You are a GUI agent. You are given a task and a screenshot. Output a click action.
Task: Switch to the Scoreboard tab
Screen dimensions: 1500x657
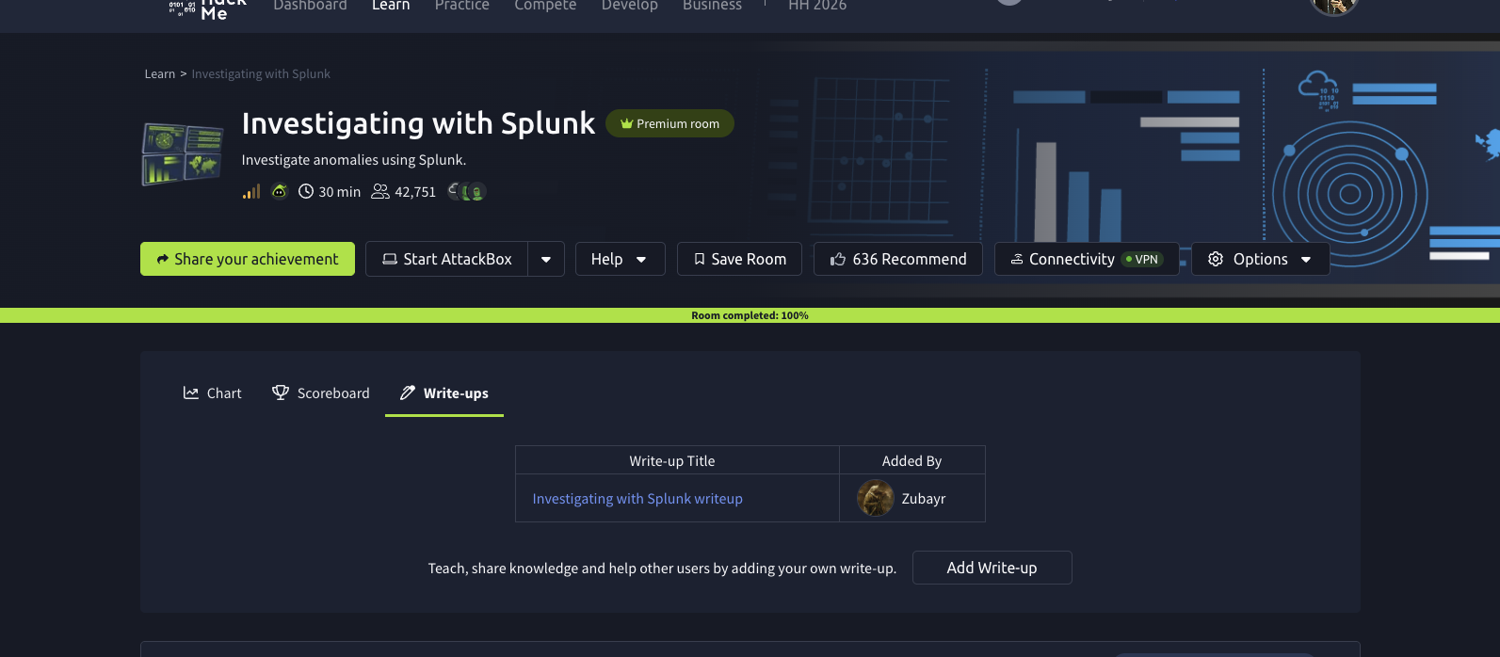pos(321,393)
